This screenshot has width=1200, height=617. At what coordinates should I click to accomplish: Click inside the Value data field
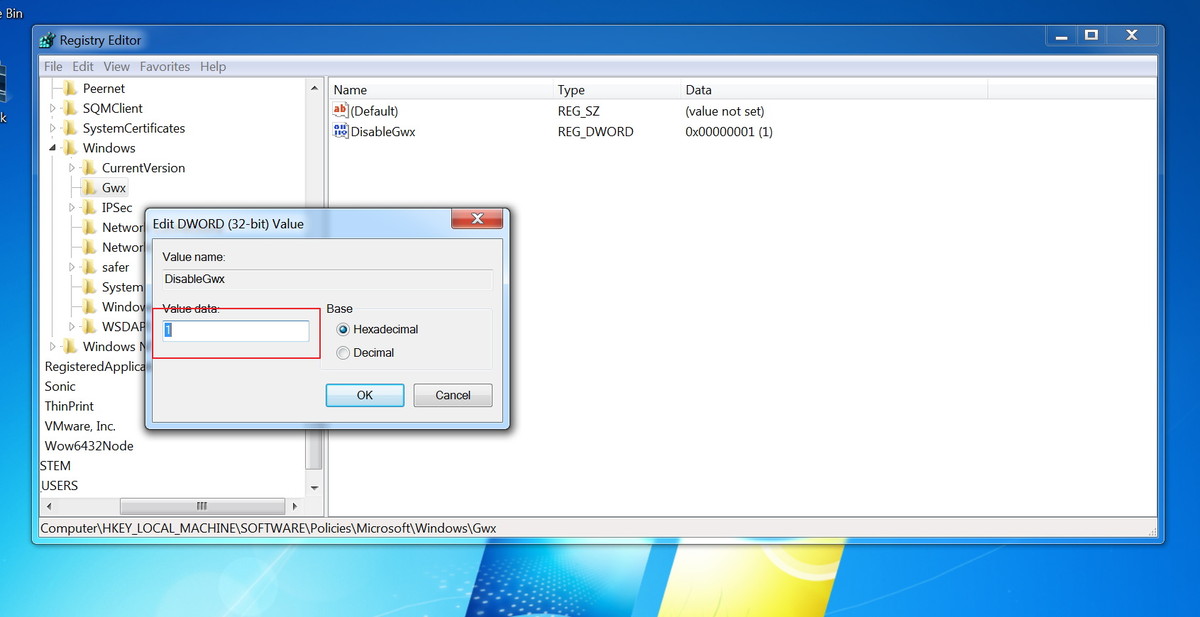coord(235,328)
